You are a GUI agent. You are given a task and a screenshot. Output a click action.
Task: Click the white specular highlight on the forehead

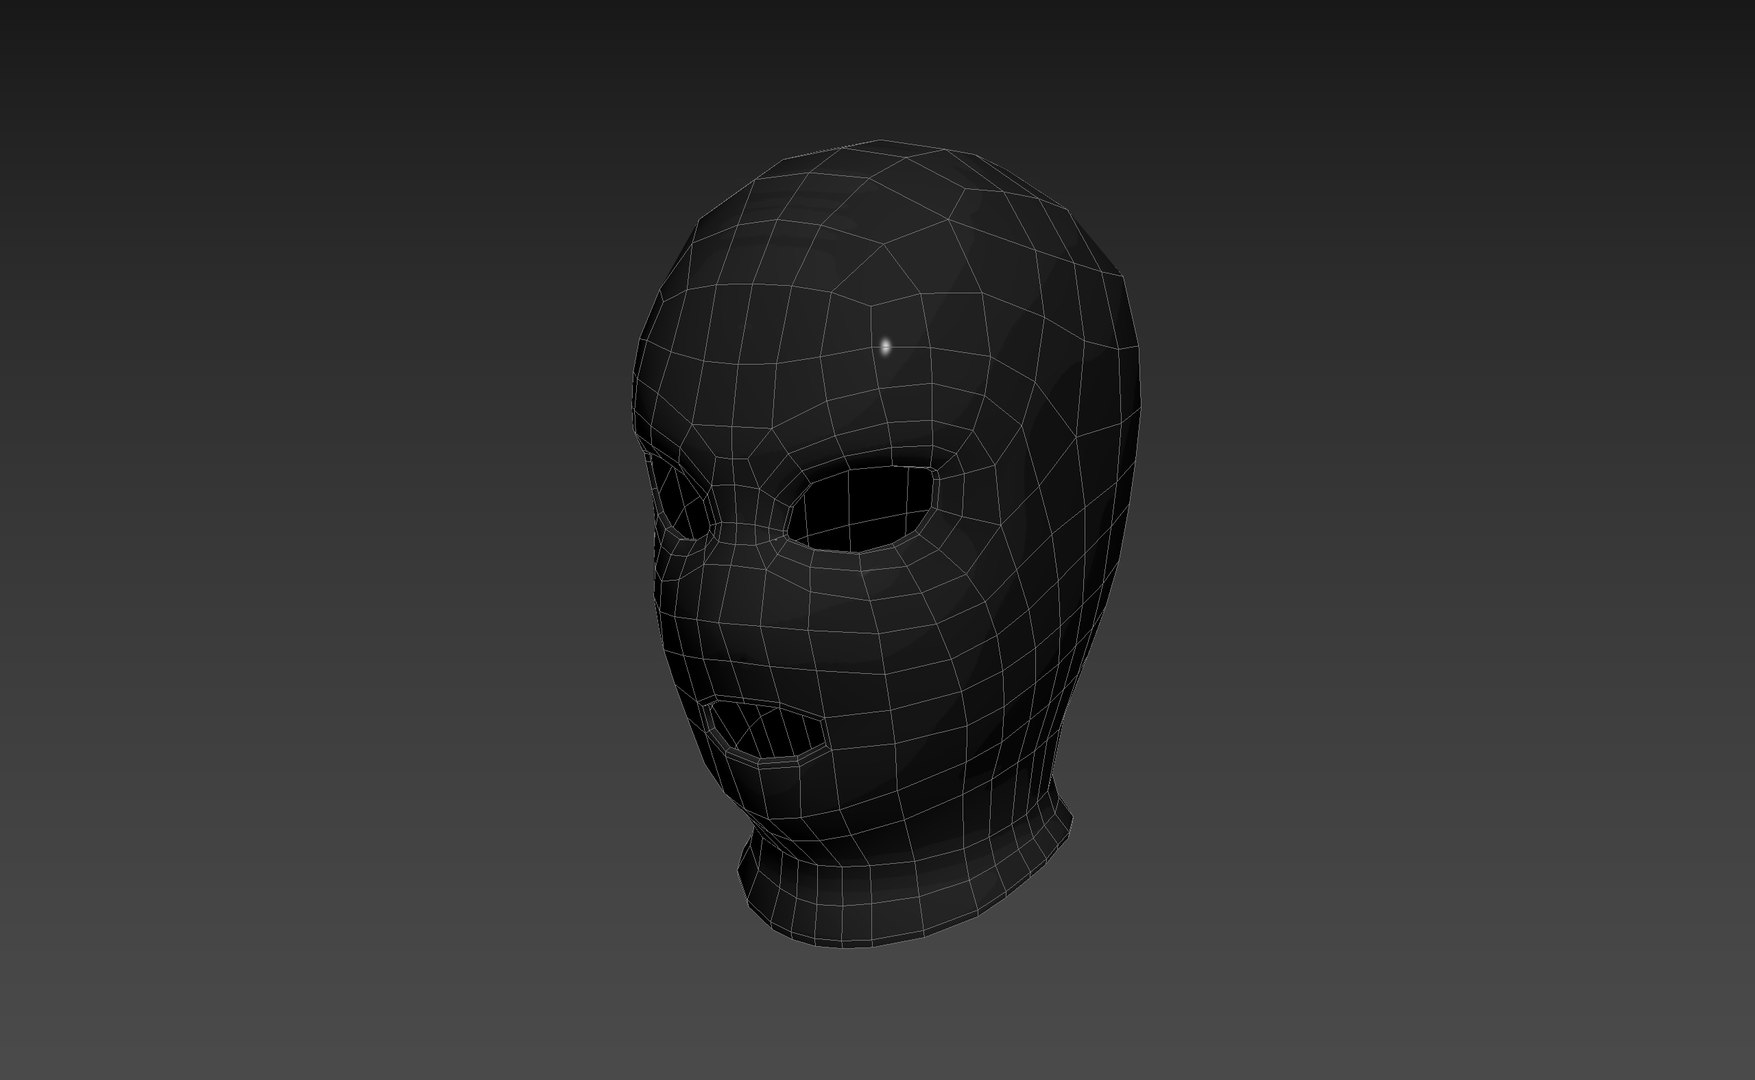tap(885, 347)
